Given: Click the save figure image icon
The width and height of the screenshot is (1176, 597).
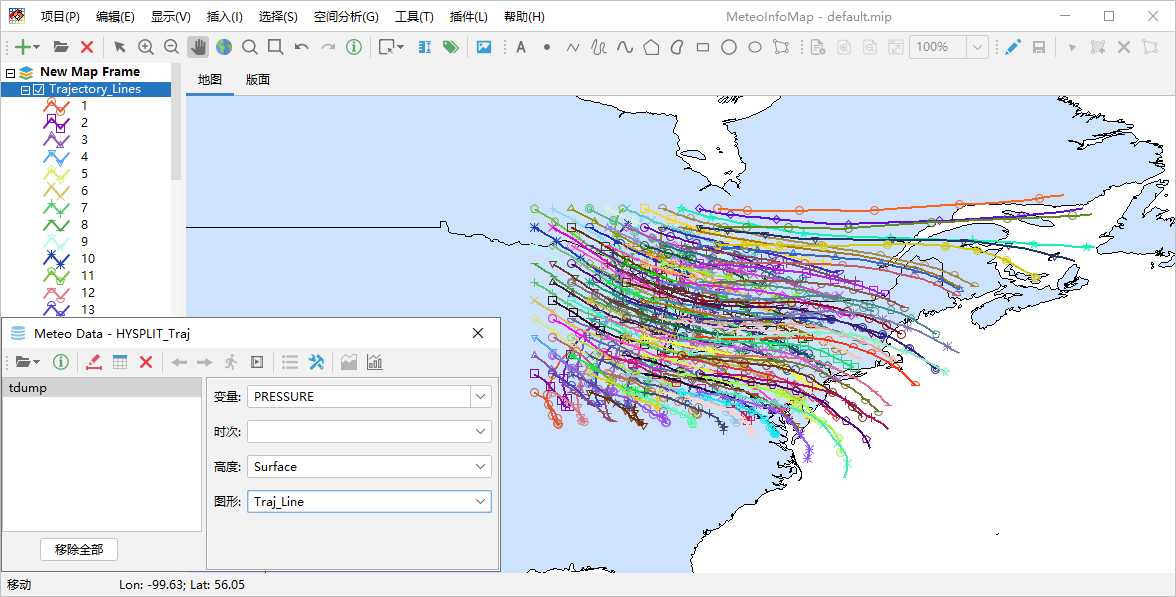Looking at the screenshot, I should 484,47.
